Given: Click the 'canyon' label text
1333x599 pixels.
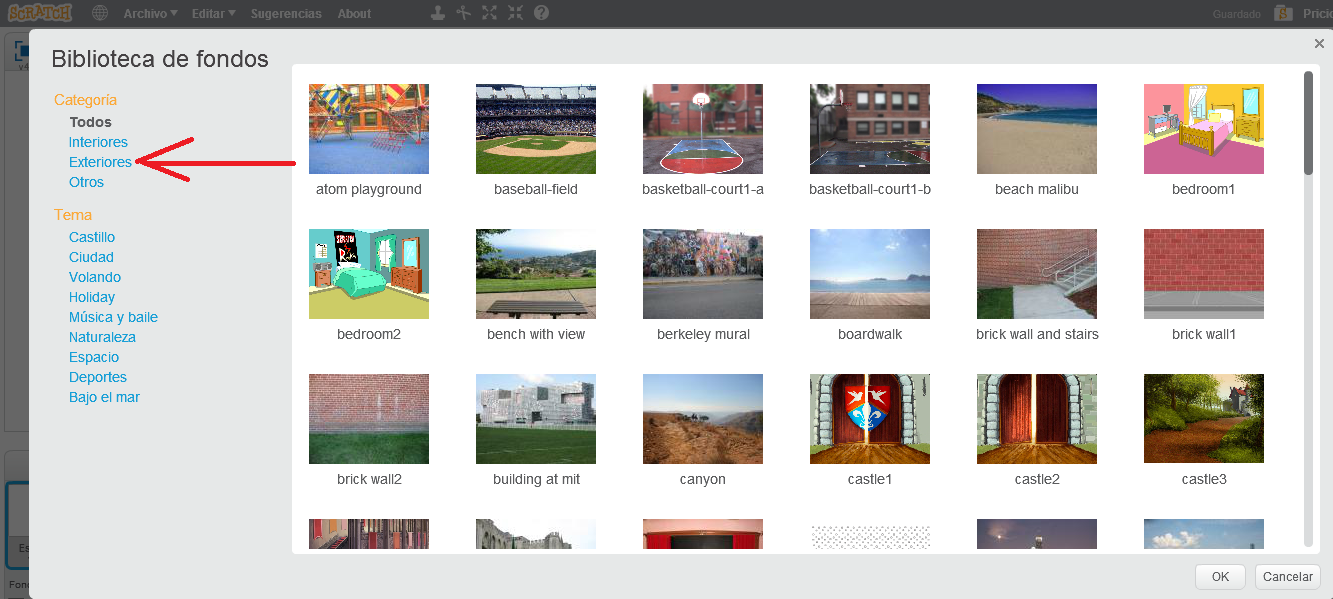Looking at the screenshot, I should point(703,479).
